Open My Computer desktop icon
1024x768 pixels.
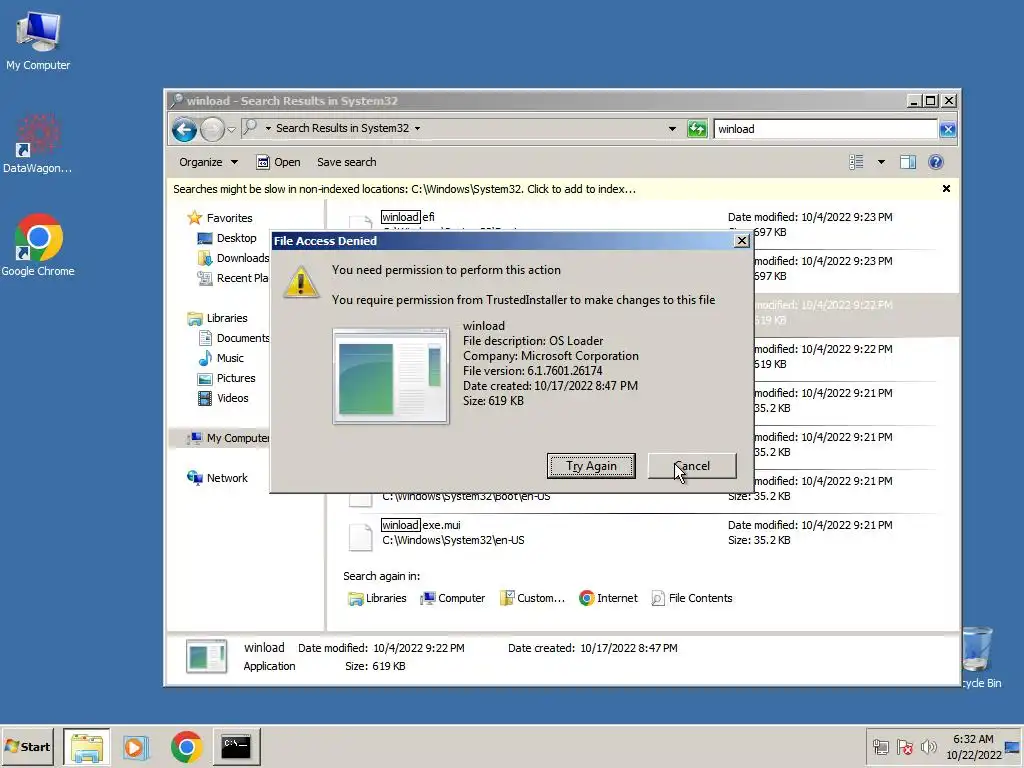click(38, 40)
